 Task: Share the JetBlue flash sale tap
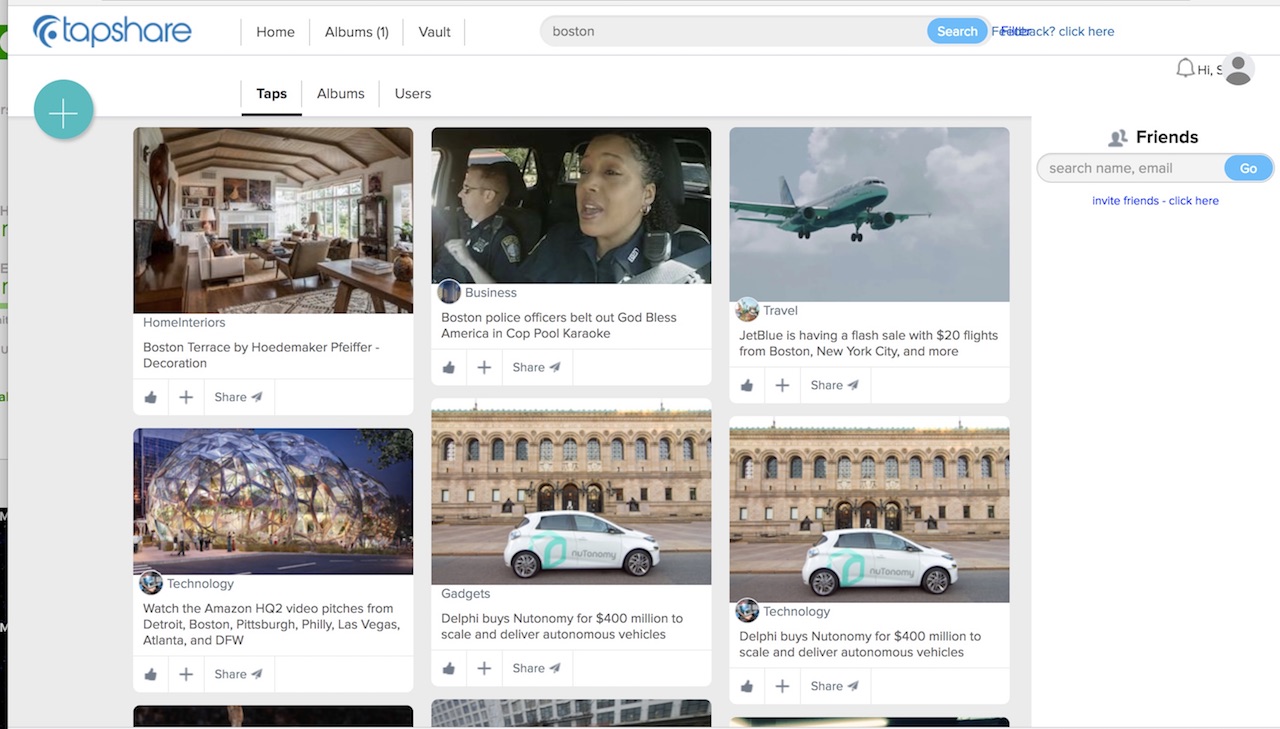tap(834, 385)
